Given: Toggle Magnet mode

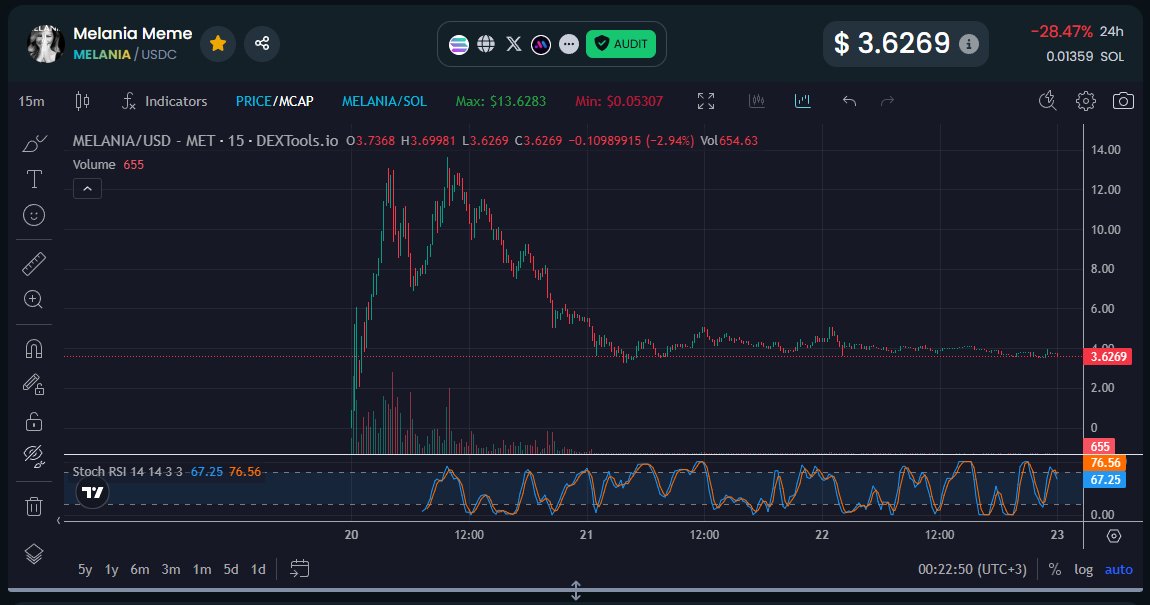Looking at the screenshot, I should coord(34,348).
